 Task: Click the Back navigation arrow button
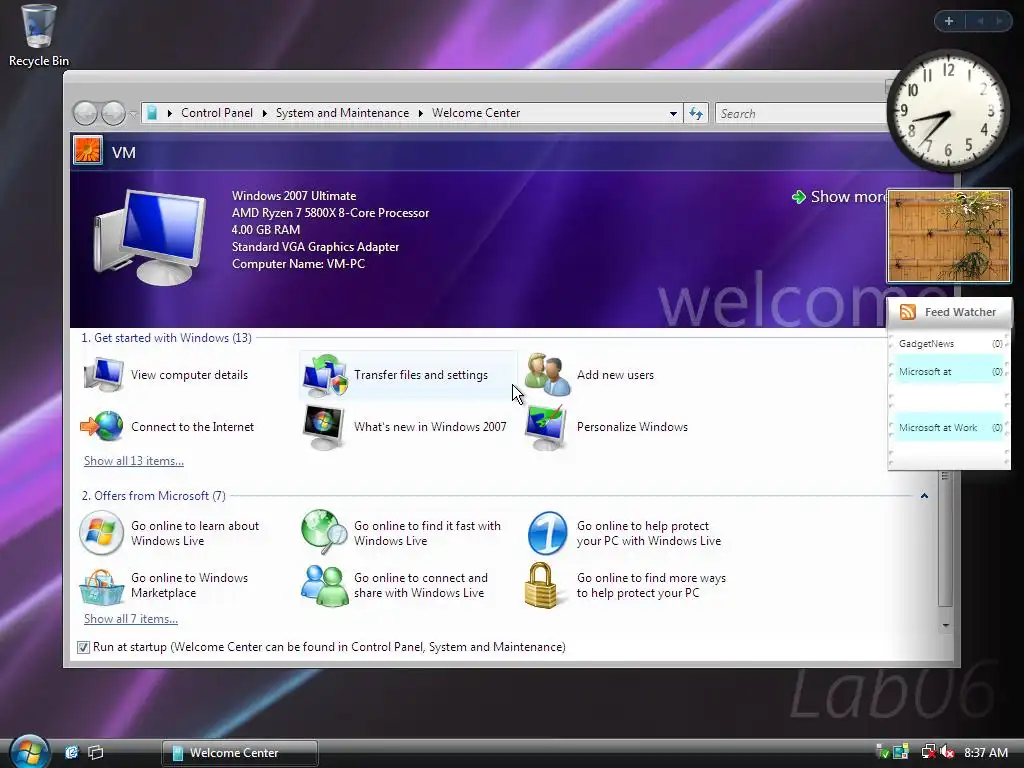click(x=85, y=114)
